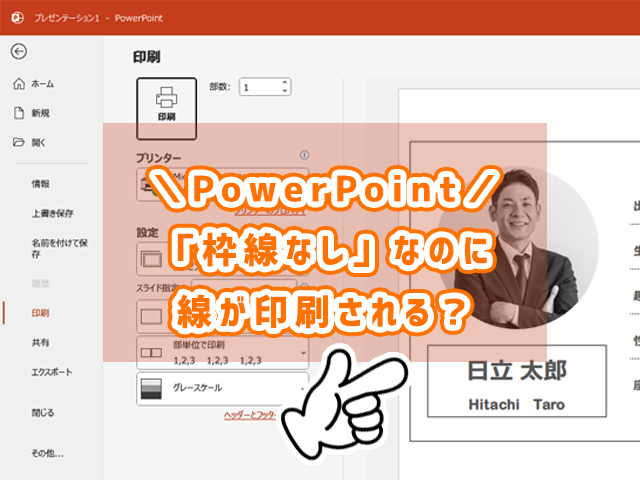
Task: Open the 共有 (Share) page
Action: click(40, 342)
